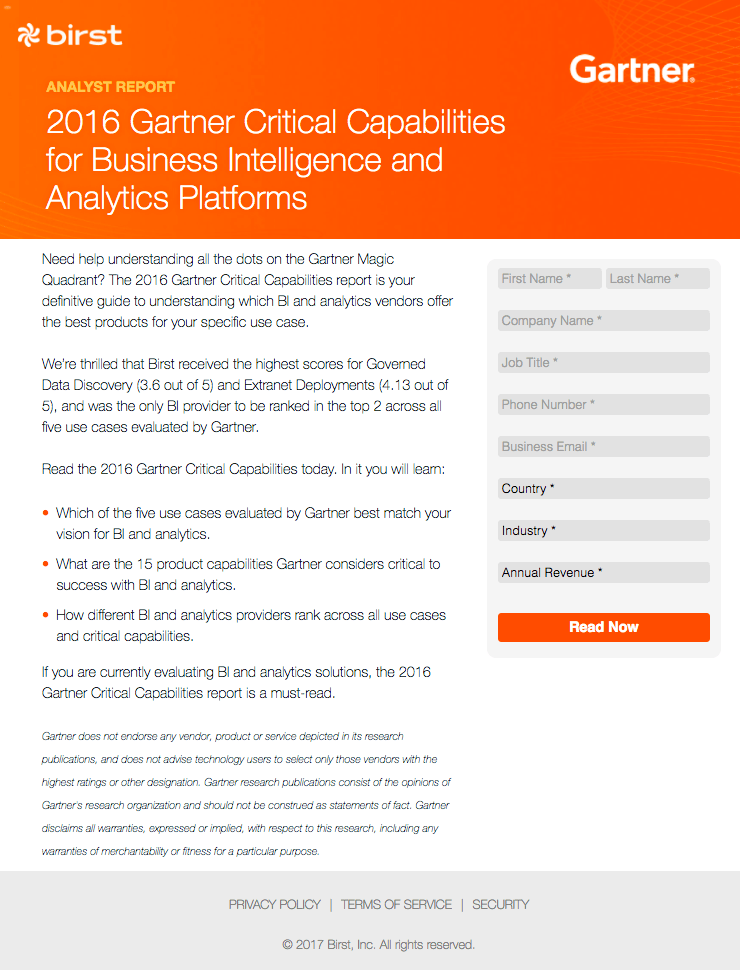
Task: Open the Industry dropdown
Action: click(x=603, y=530)
